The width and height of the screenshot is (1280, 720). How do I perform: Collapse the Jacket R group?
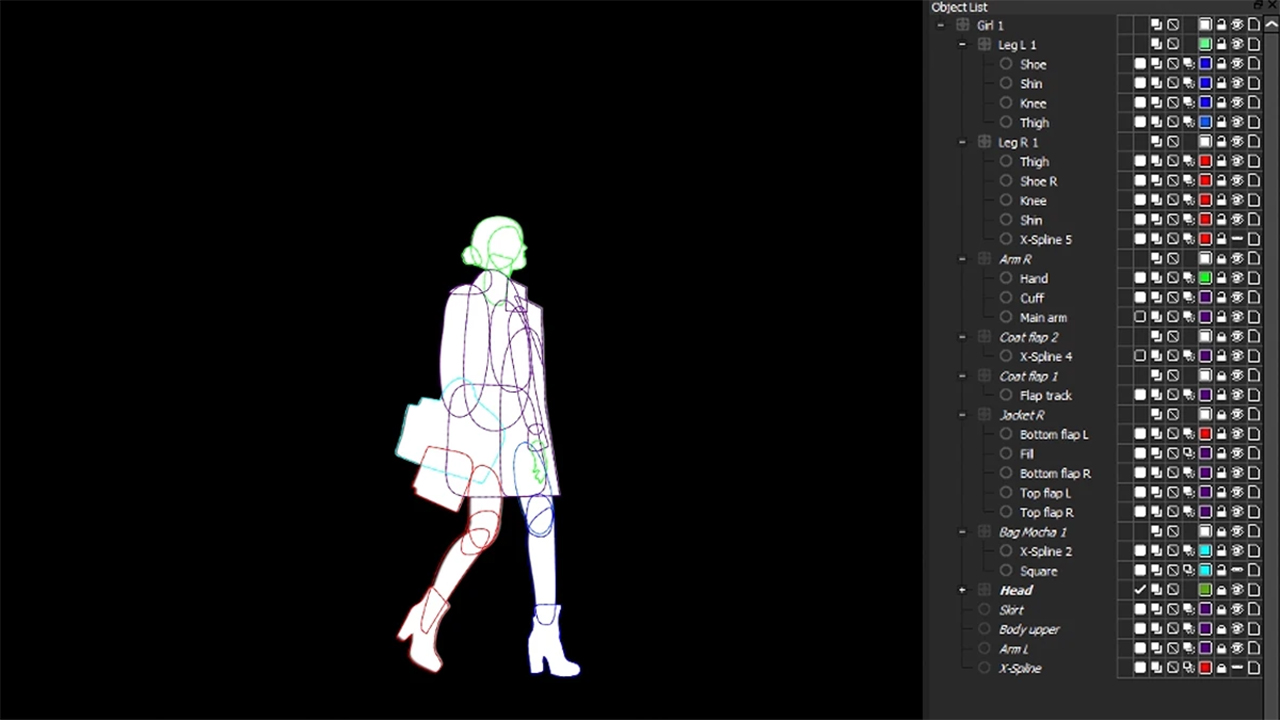[x=962, y=415]
